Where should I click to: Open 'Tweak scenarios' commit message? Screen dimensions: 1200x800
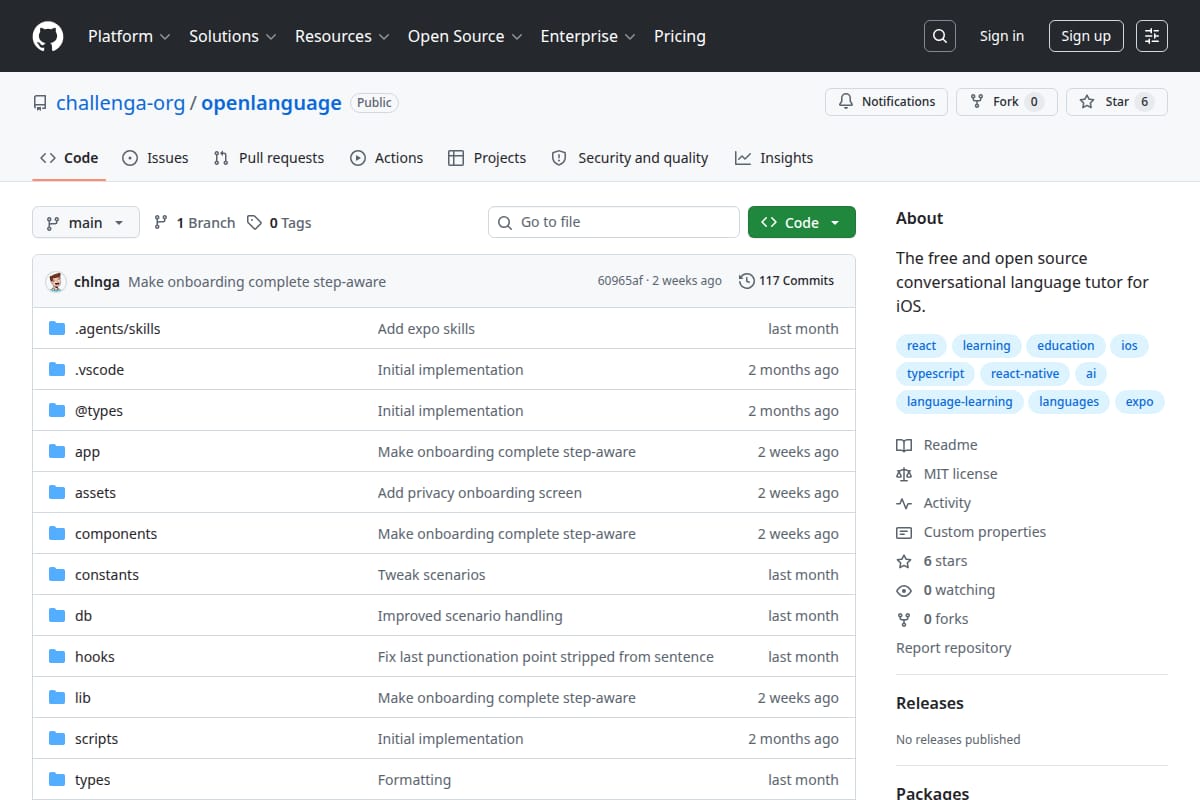pos(432,575)
